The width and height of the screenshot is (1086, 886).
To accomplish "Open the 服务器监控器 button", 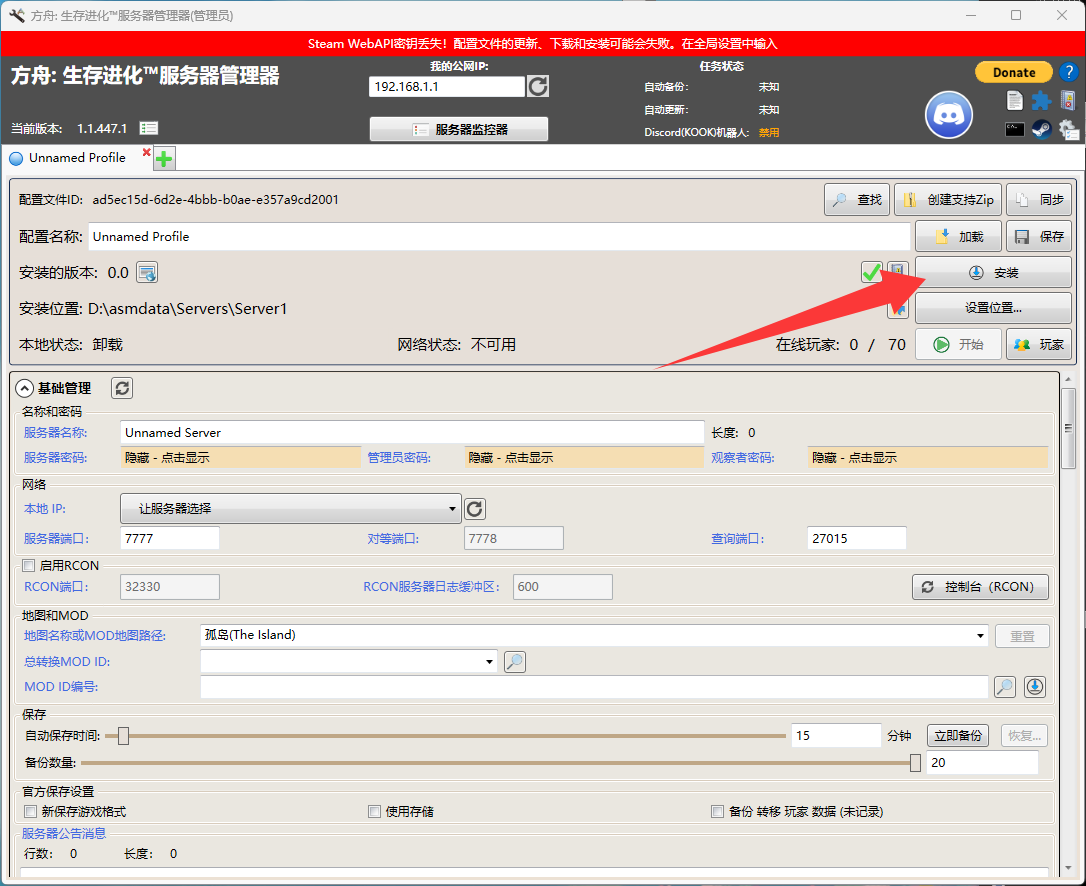I will (459, 129).
